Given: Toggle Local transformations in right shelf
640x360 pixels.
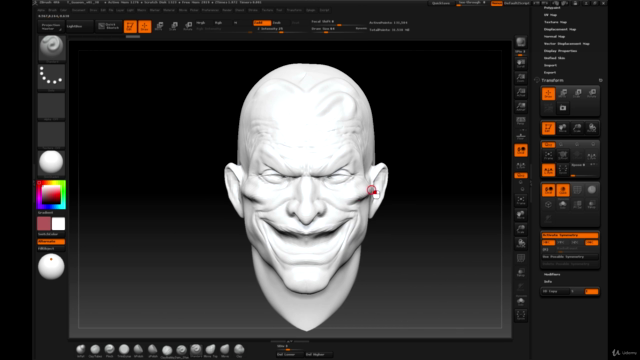Looking at the screenshot, I should [x=521, y=151].
